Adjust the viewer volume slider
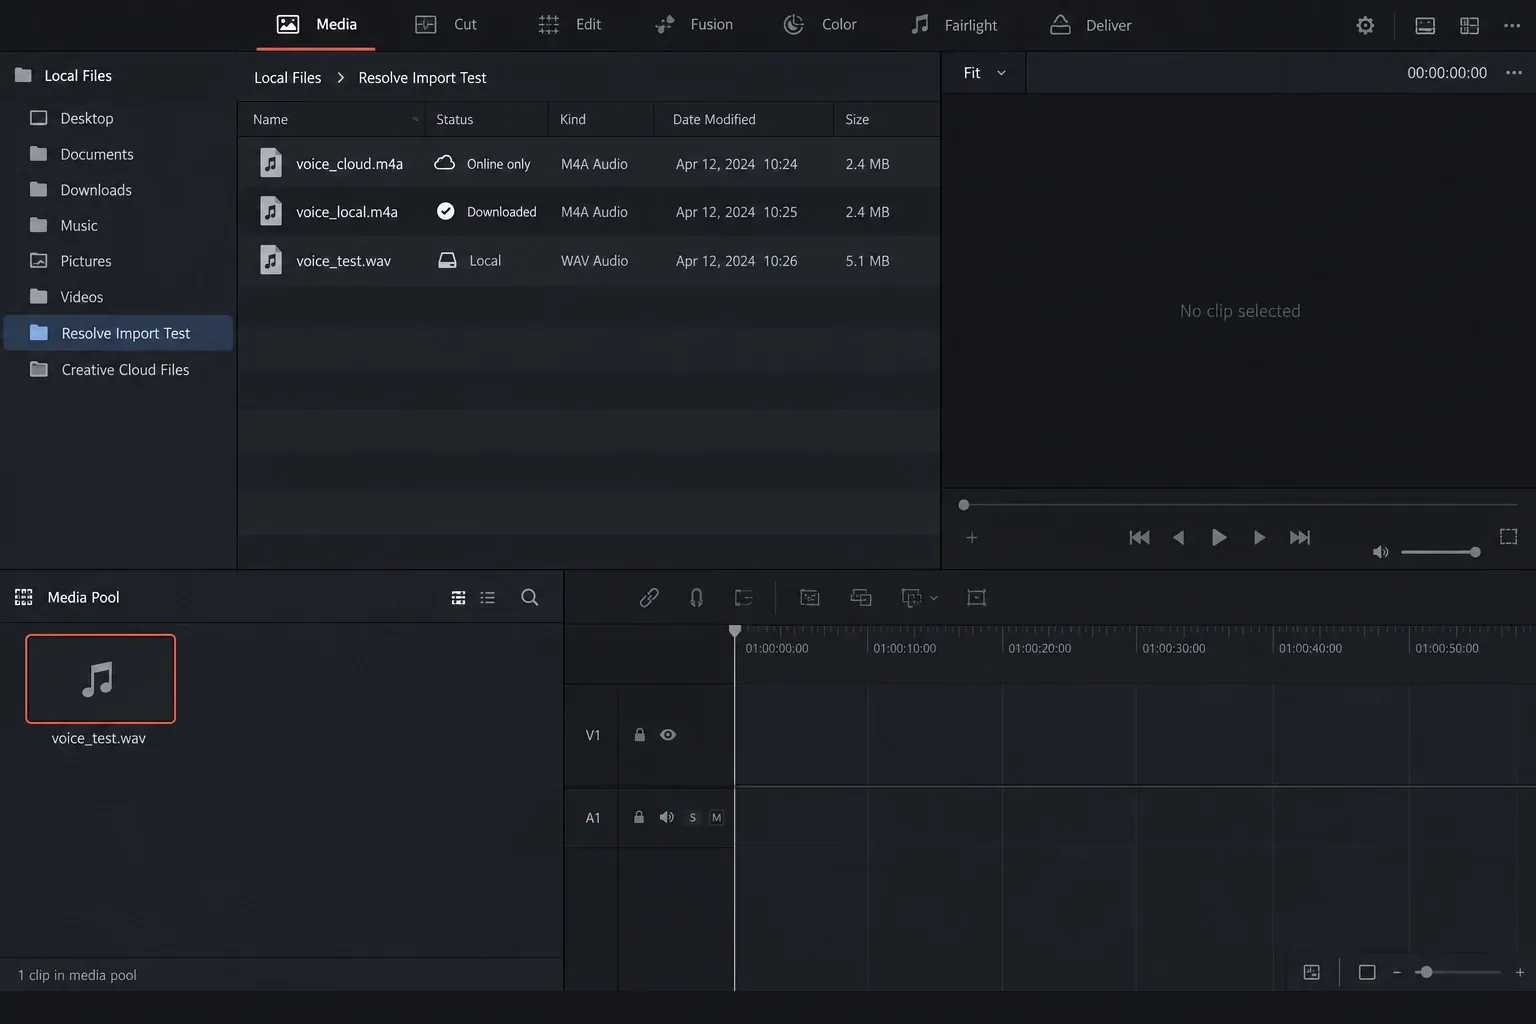 point(1440,552)
